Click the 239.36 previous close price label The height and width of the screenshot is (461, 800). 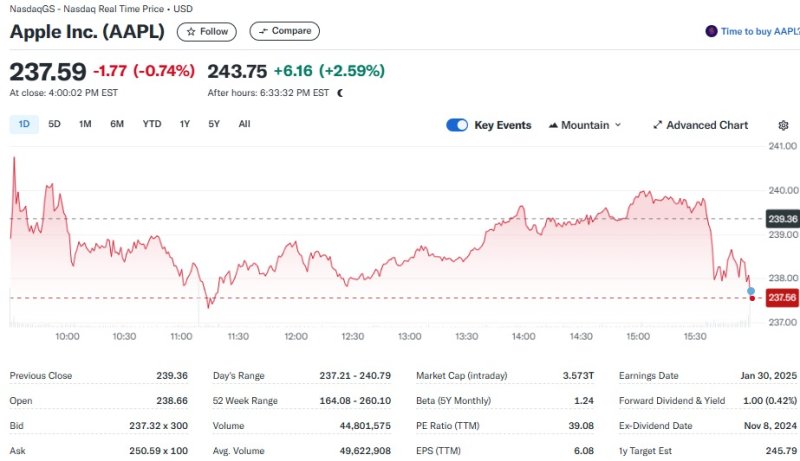(x=782, y=218)
